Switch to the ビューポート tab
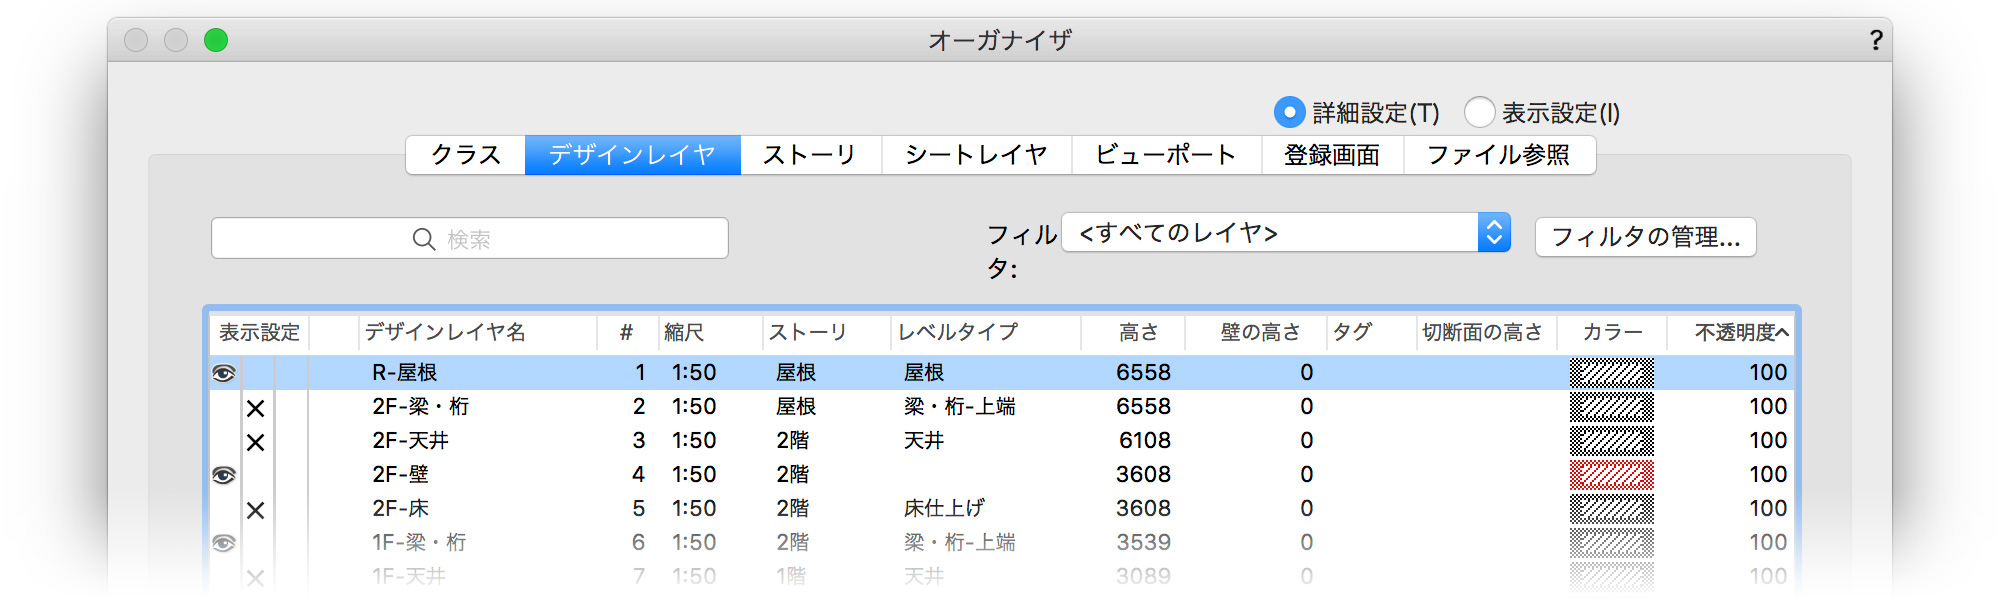 [1166, 155]
